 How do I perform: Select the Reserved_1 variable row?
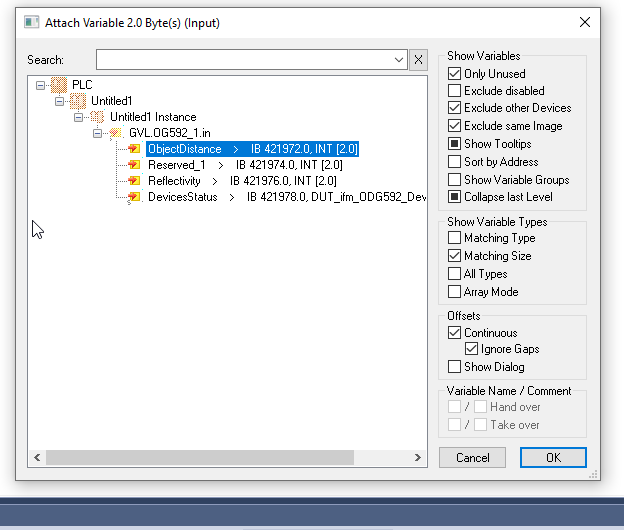coord(245,165)
